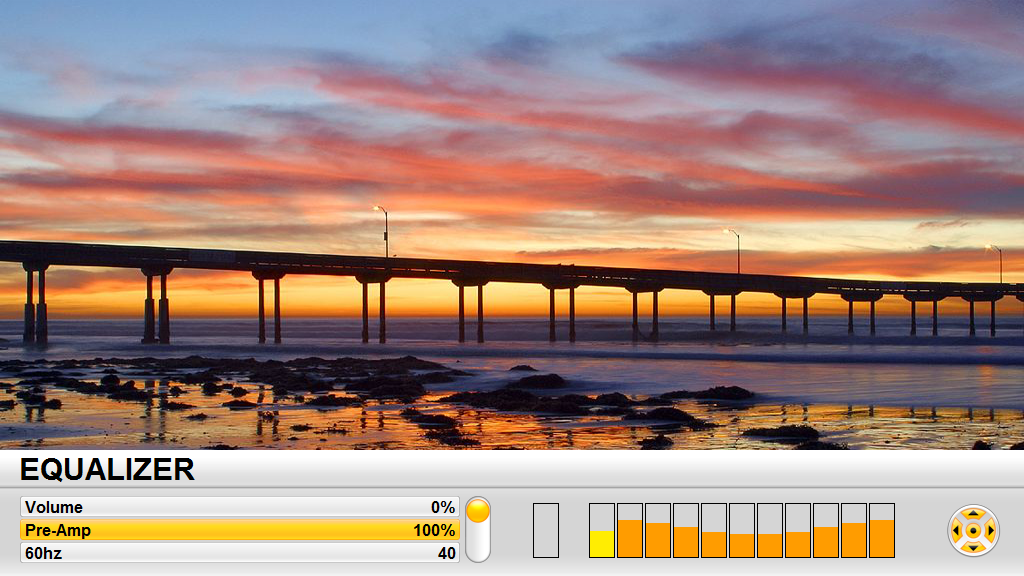Click the down arrow on the navigation pad
Image resolution: width=1024 pixels, height=576 pixels.
pos(973,547)
